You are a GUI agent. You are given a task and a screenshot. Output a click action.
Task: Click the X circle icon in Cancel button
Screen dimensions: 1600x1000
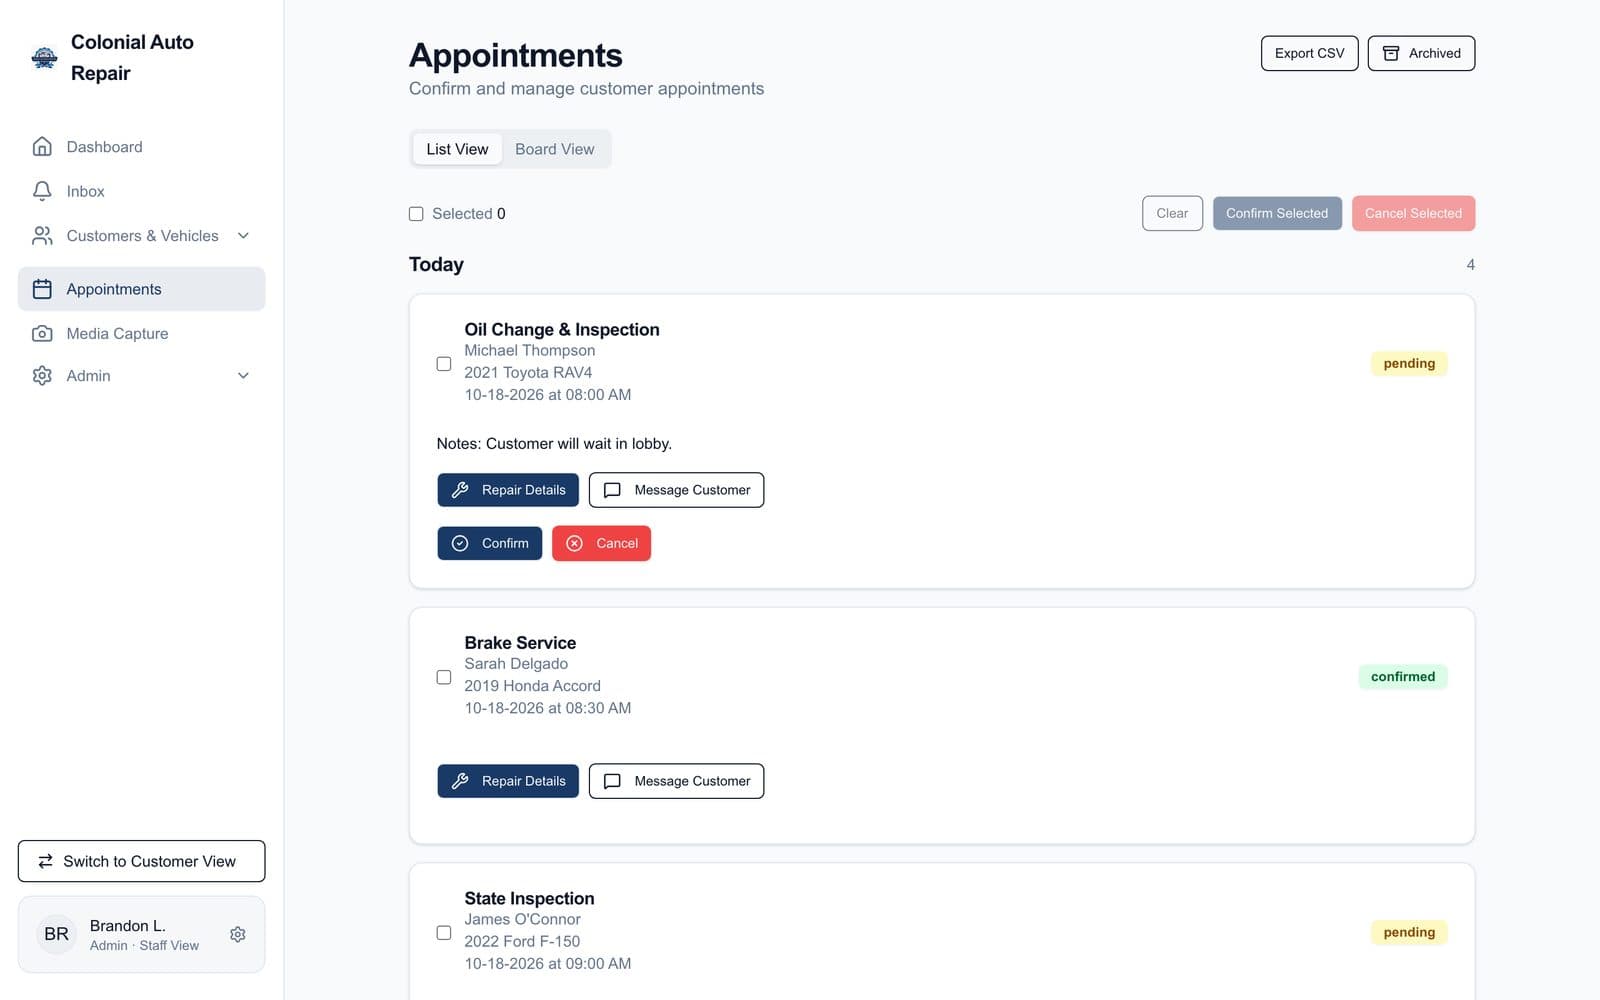(574, 543)
